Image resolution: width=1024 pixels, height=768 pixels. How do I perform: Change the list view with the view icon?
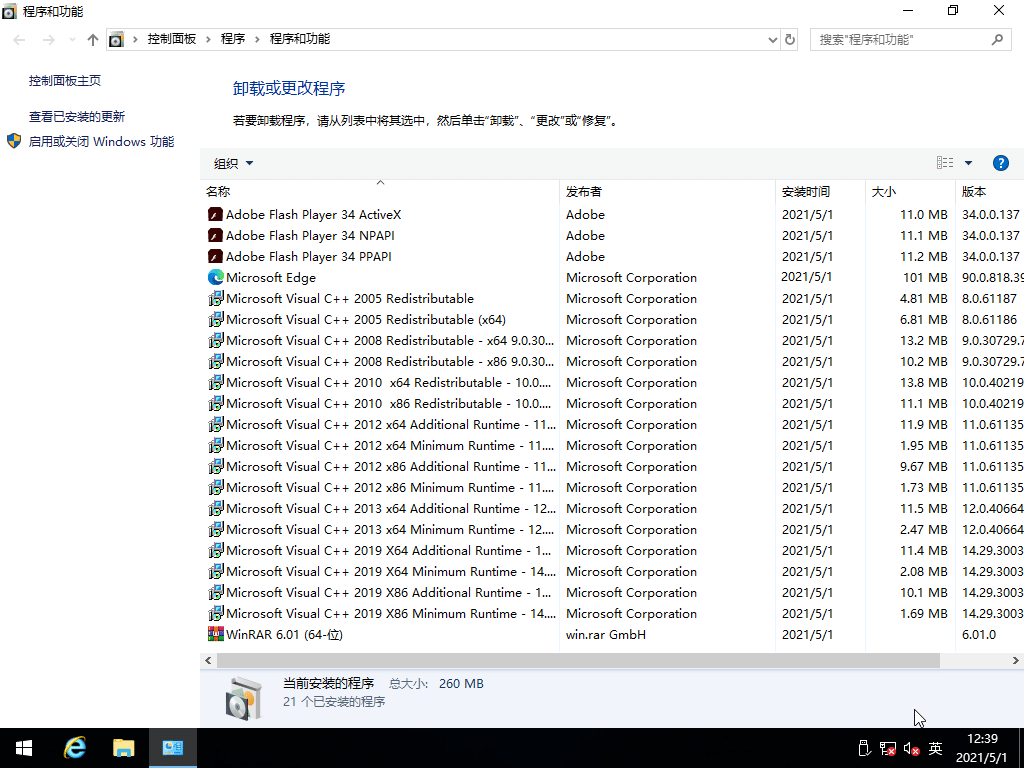pyautogui.click(x=944, y=162)
